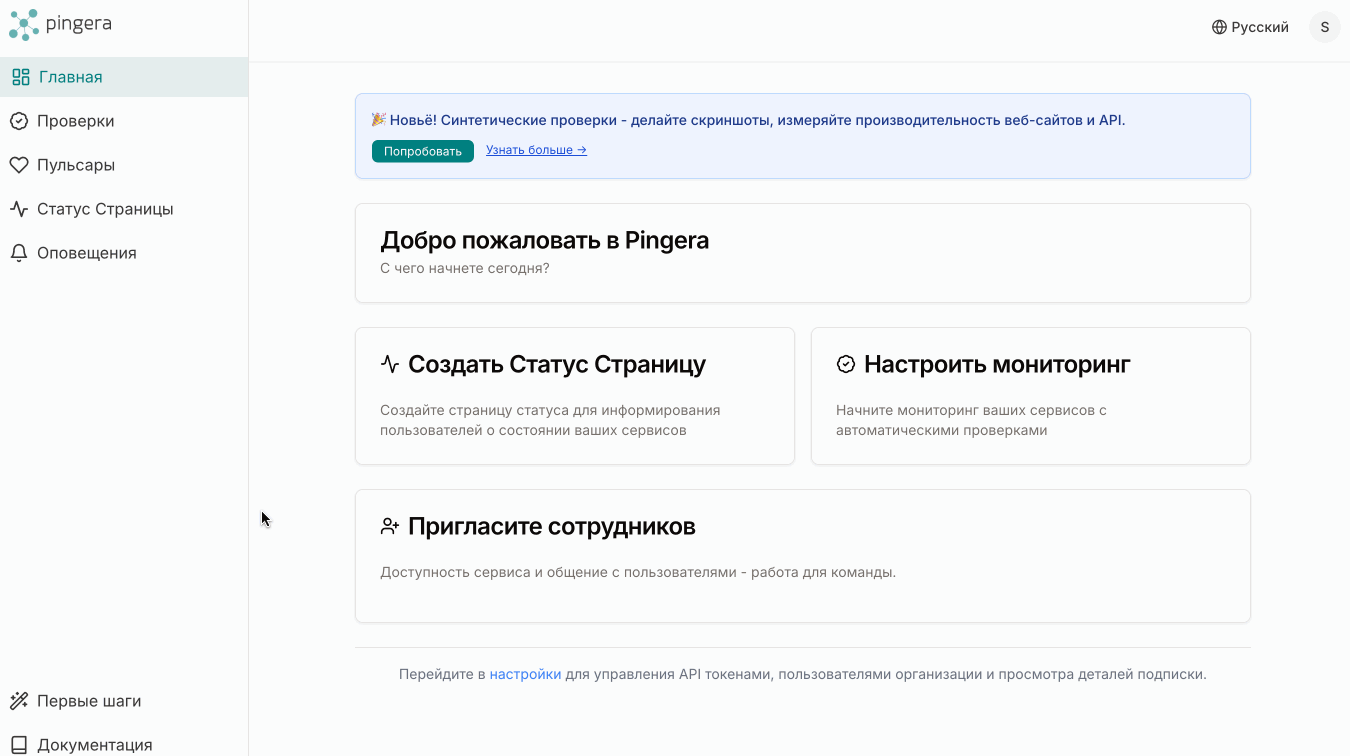The height and width of the screenshot is (756, 1350).
Task: Click the Статус Страницы pulse icon in sidebar
Action: pos(19,209)
